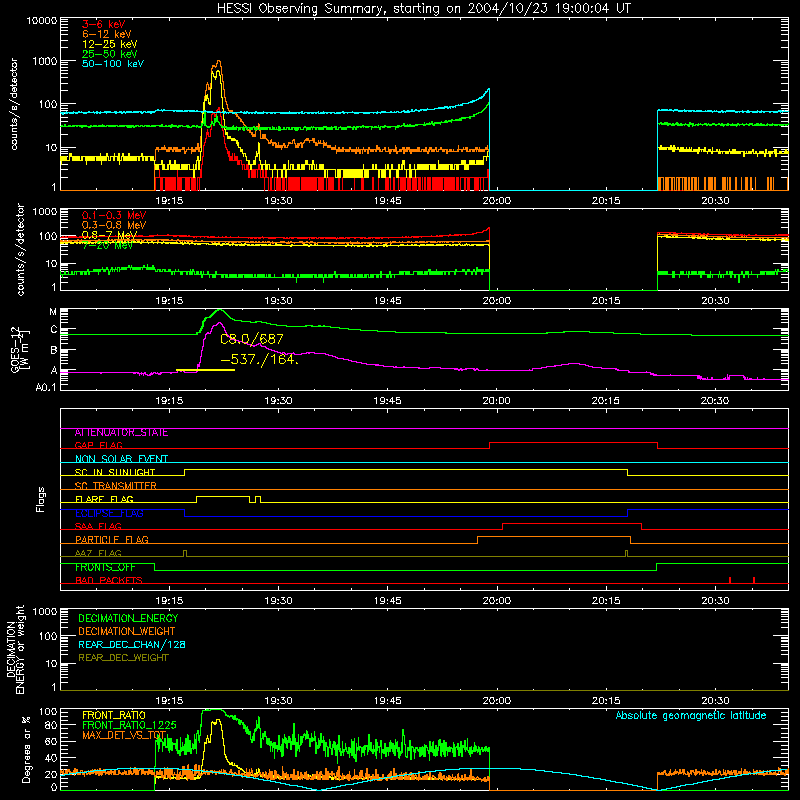The height and width of the screenshot is (800, 800).
Task: Click the 0.8-7 MeV legend label
Action: (109, 235)
